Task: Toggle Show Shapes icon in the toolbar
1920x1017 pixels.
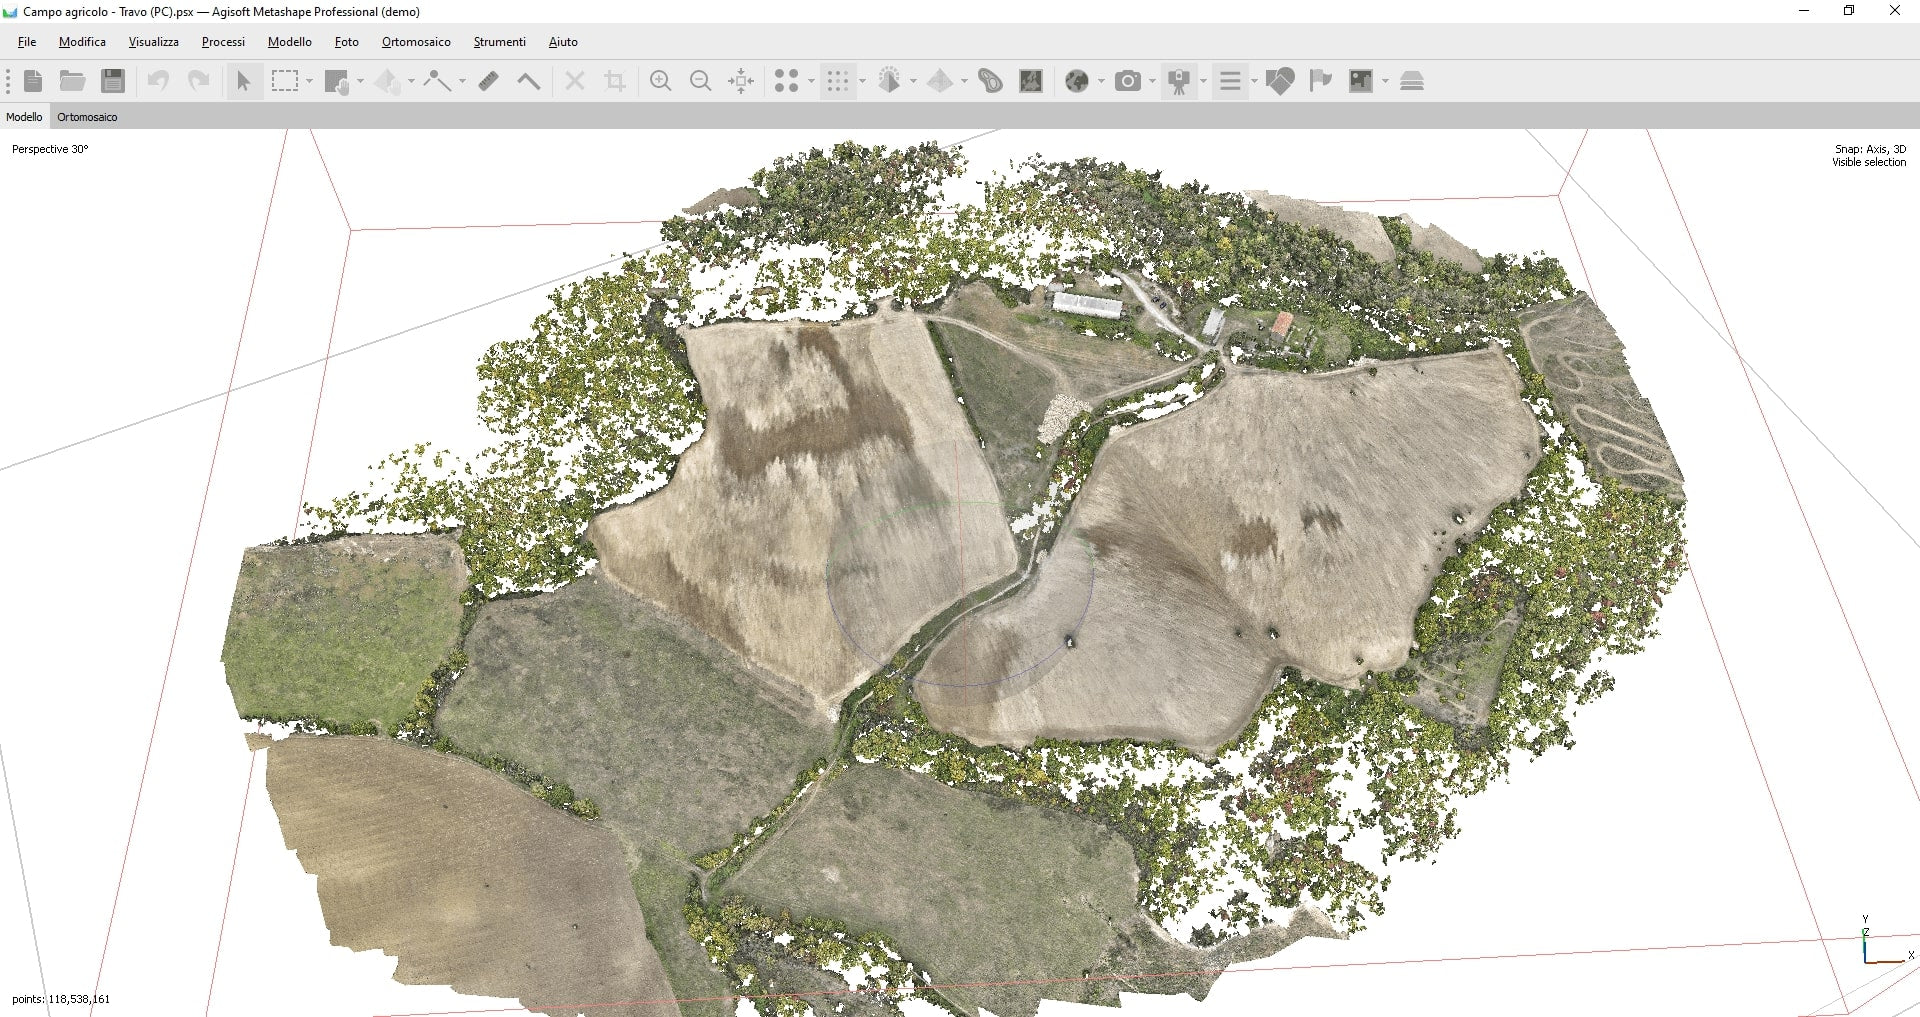Action: point(1279,81)
